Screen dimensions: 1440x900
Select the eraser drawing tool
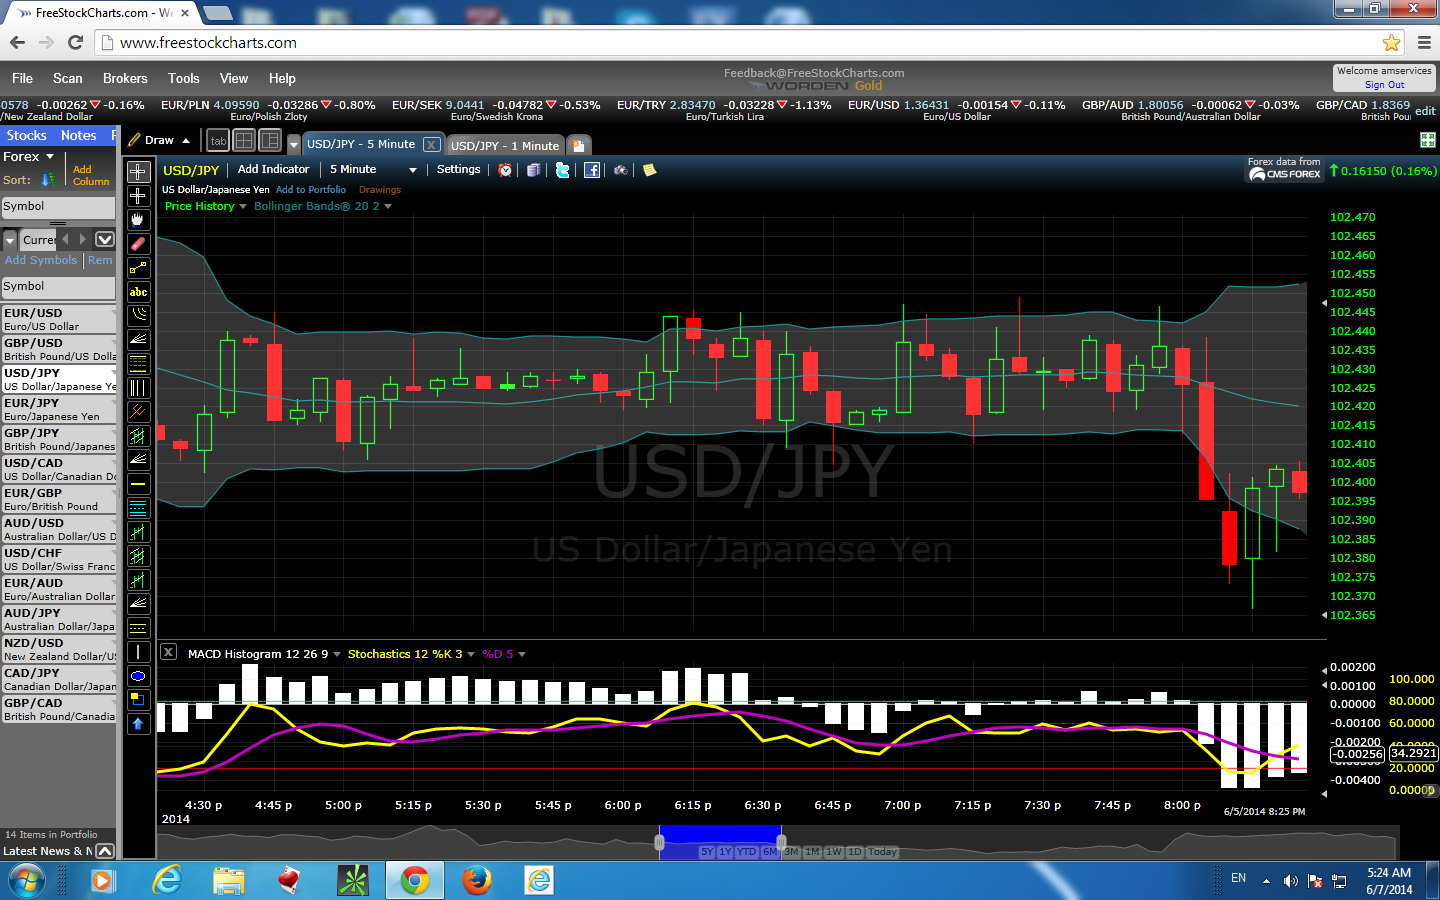138,244
